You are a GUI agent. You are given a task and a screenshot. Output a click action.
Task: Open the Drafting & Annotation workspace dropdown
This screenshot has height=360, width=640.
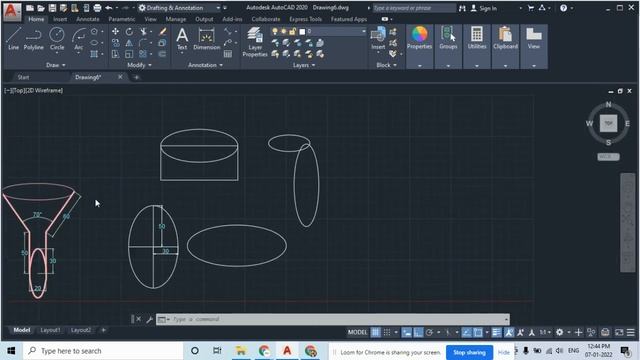point(179,8)
